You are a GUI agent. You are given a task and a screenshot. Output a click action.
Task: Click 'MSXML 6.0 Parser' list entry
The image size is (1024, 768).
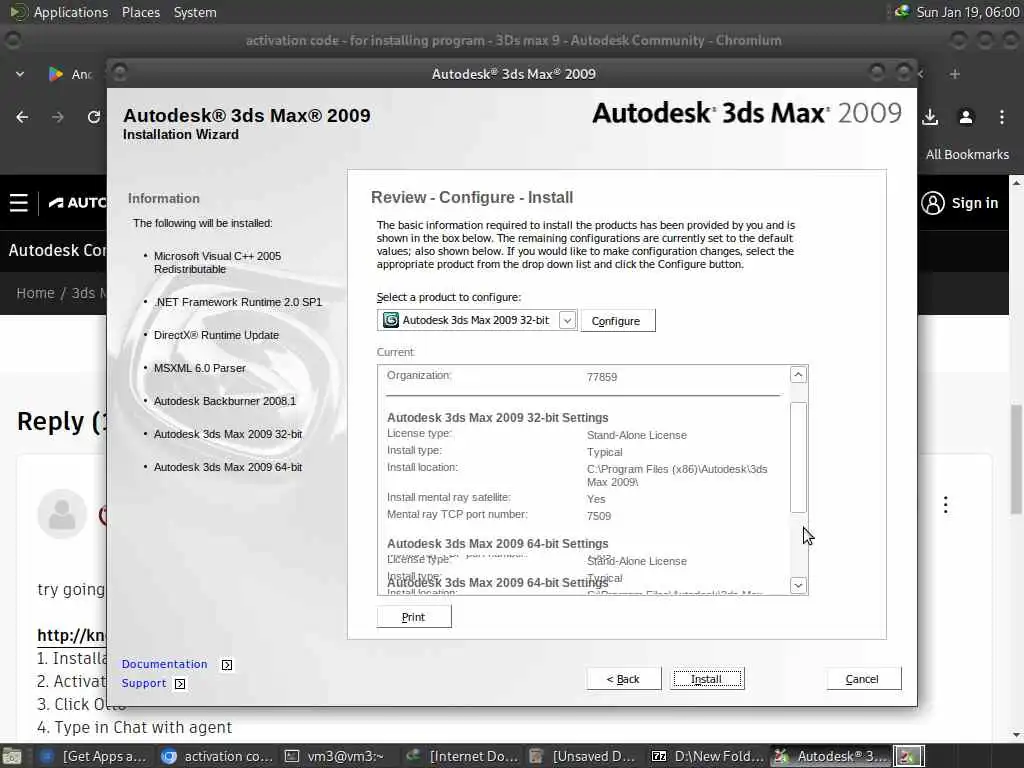pyautogui.click(x=200, y=368)
